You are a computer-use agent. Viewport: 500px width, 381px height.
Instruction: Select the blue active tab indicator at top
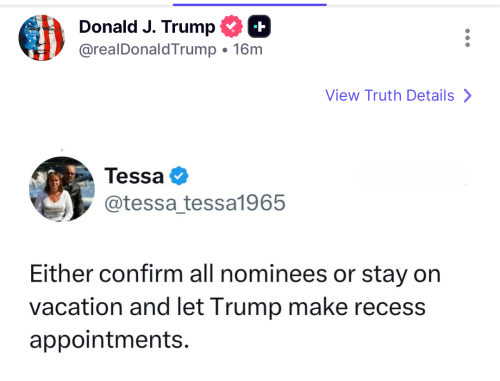[x=250, y=5]
